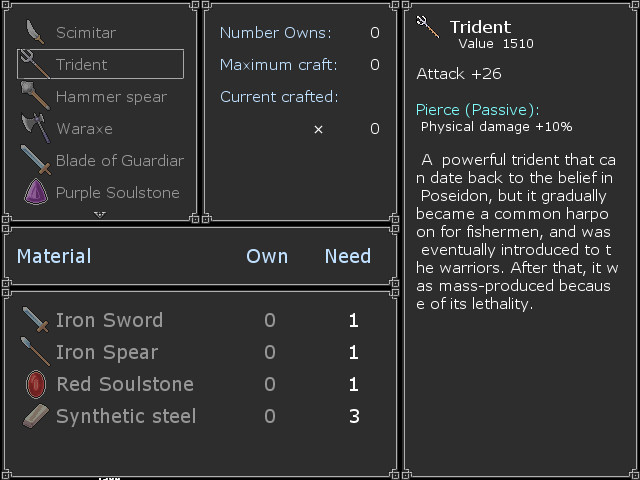Choose Hammer spear in the recipe list
Viewport: 640px width, 480px height.
point(111,96)
